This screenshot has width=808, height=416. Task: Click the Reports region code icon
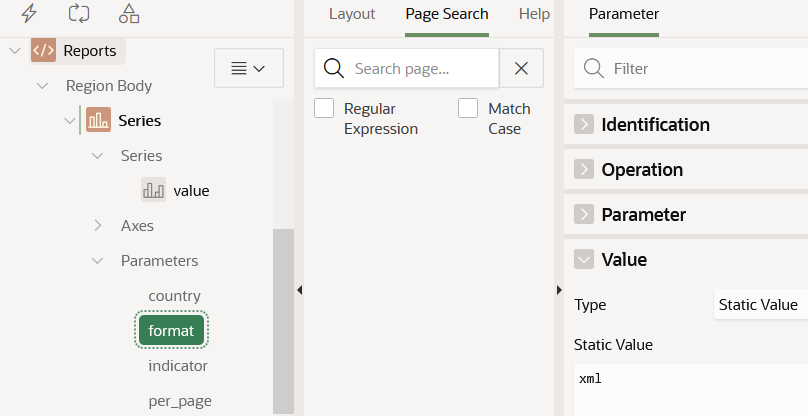tap(43, 50)
